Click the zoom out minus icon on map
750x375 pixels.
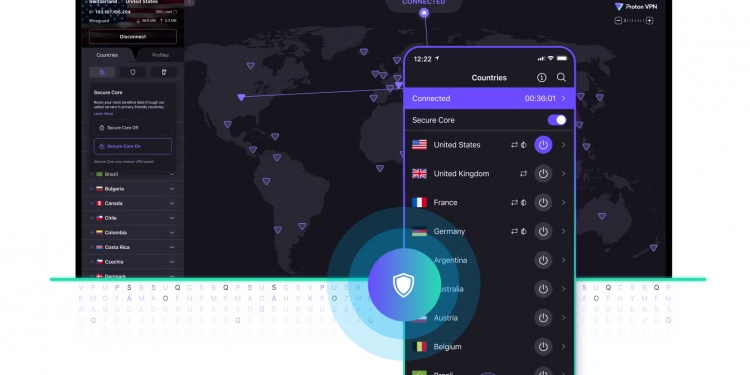coord(618,21)
